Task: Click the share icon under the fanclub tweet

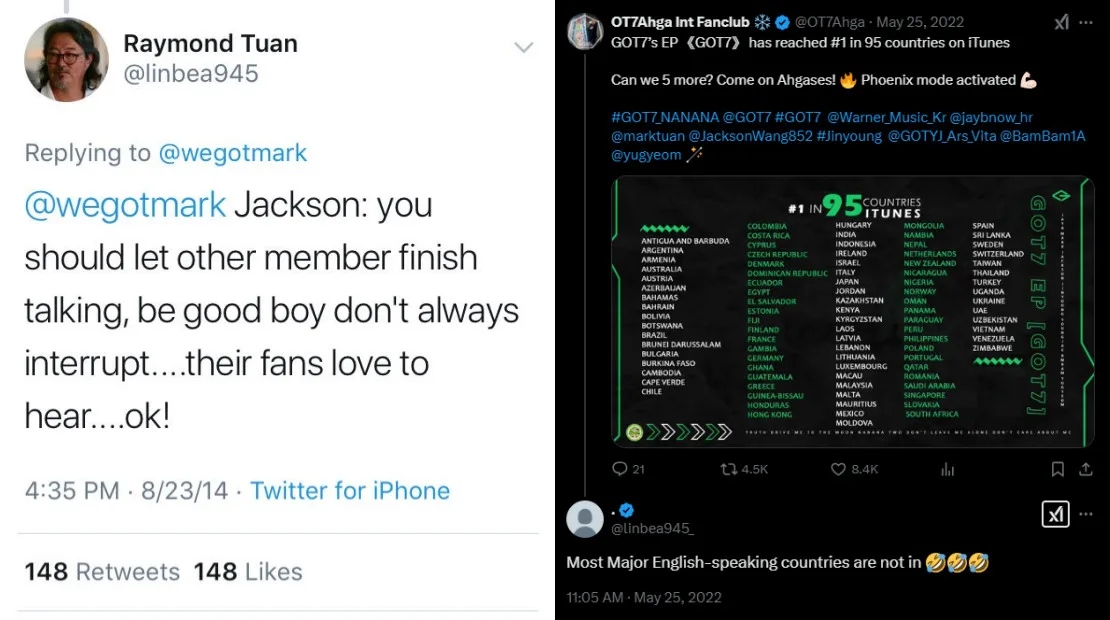Action: point(1085,469)
